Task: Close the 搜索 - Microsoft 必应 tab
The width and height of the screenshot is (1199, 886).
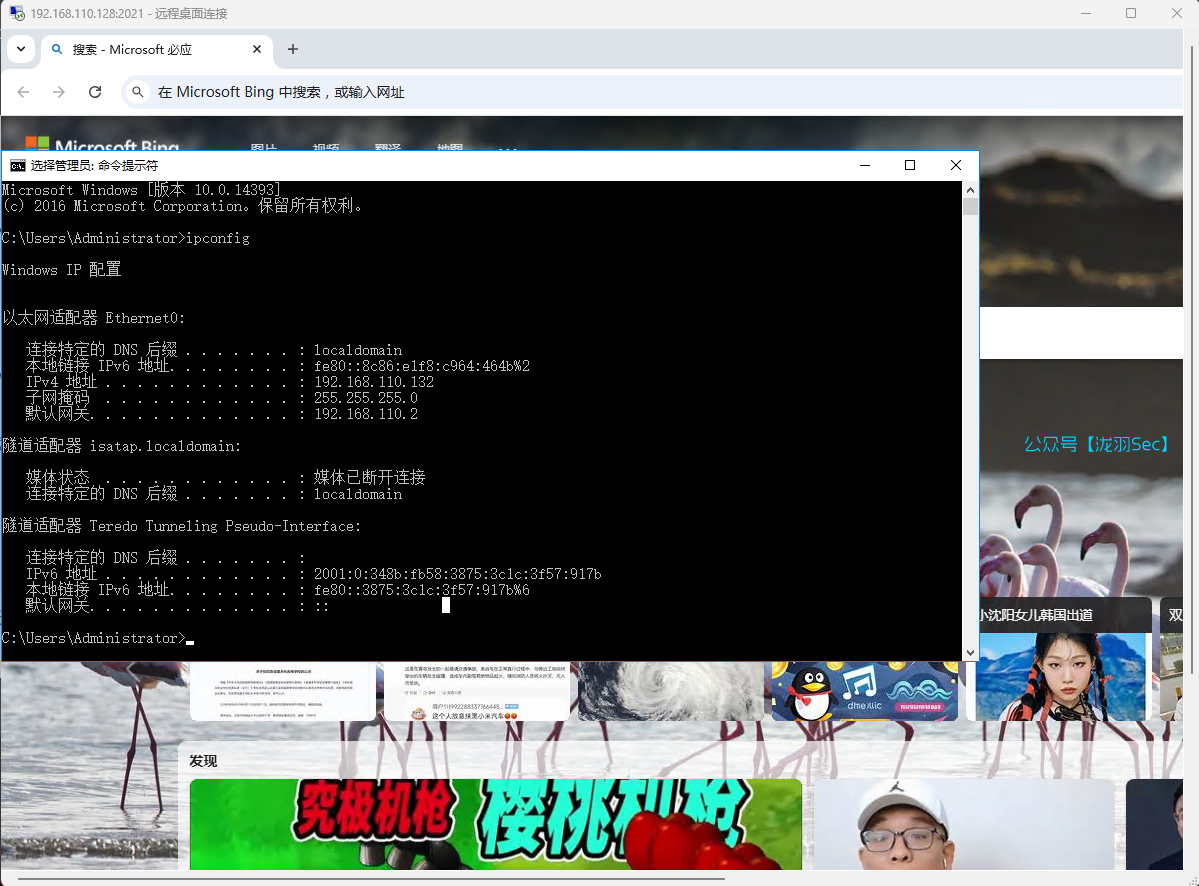Action: point(257,49)
